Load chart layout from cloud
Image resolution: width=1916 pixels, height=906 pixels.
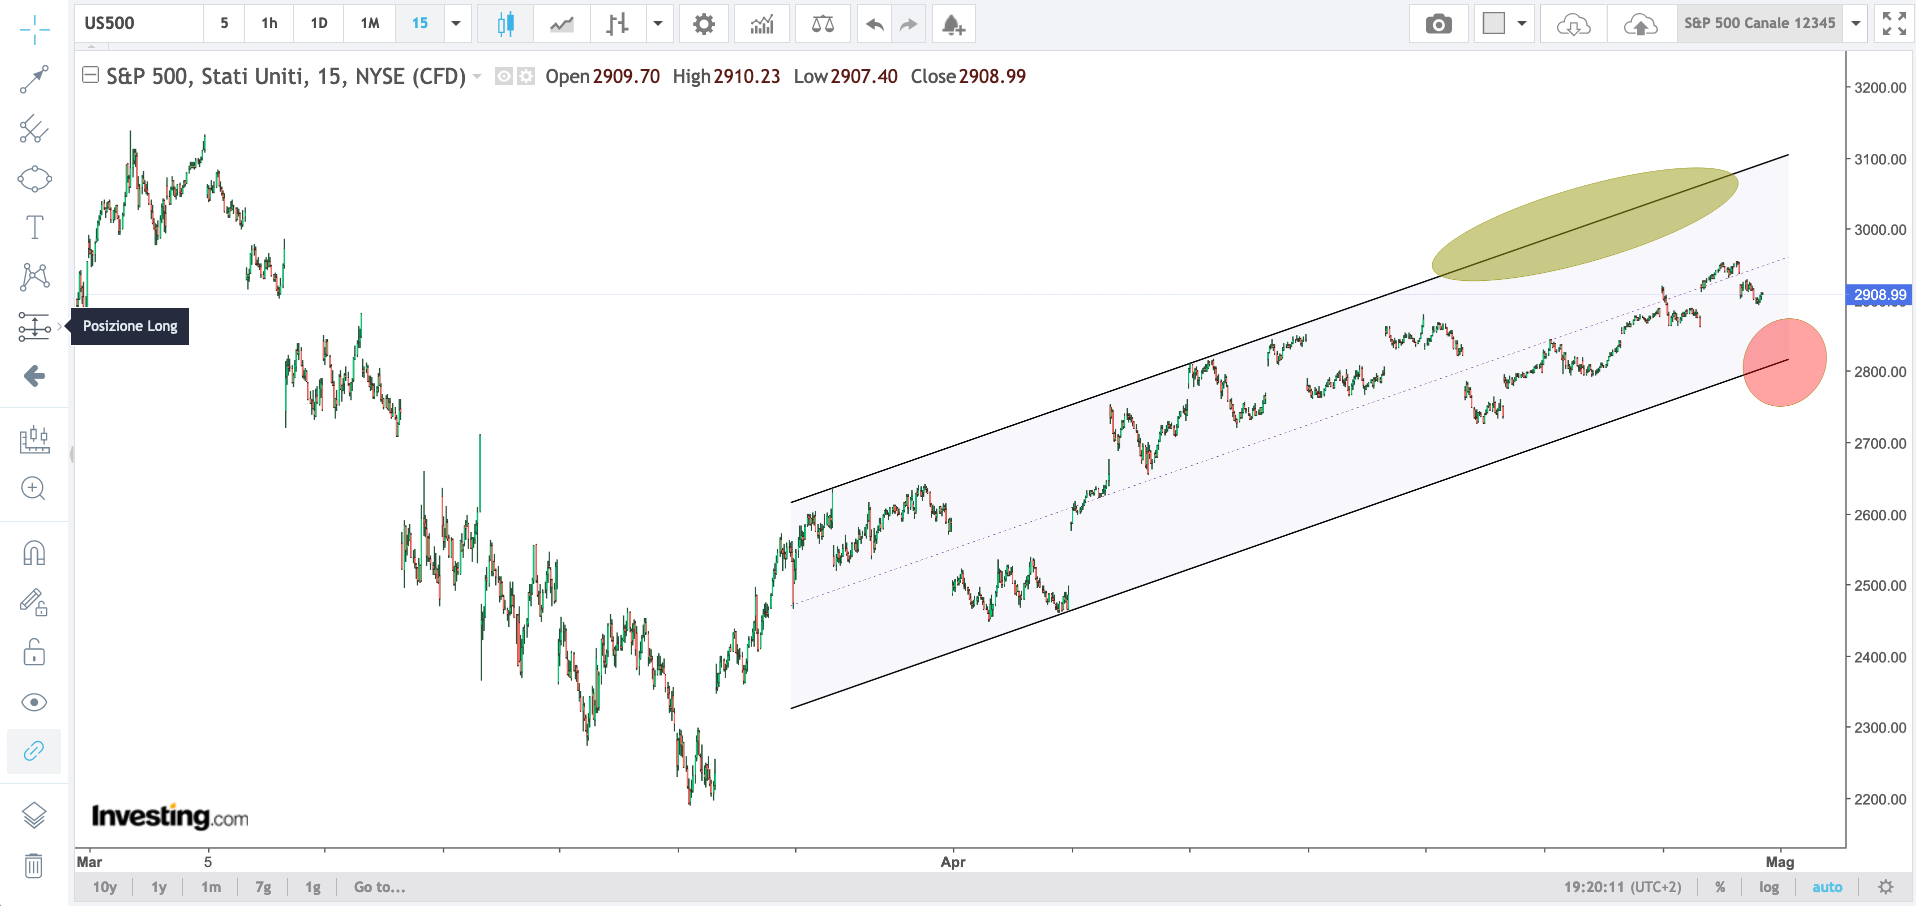[1573, 23]
